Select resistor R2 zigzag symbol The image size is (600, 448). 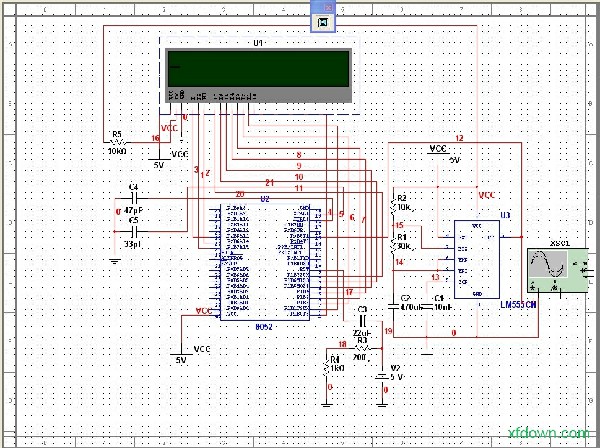[393, 207]
